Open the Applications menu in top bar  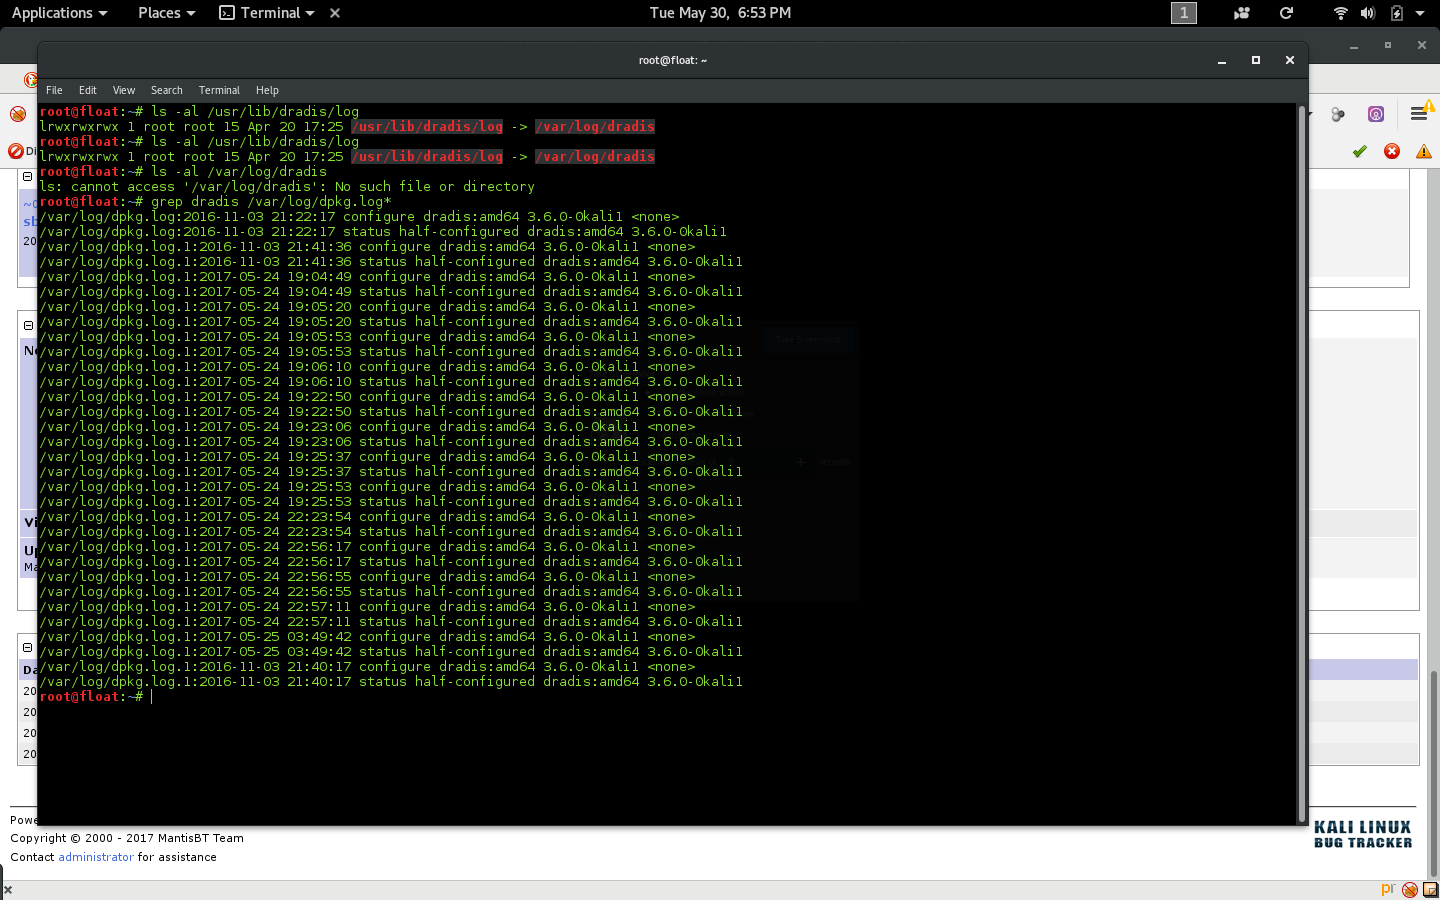click(x=58, y=13)
